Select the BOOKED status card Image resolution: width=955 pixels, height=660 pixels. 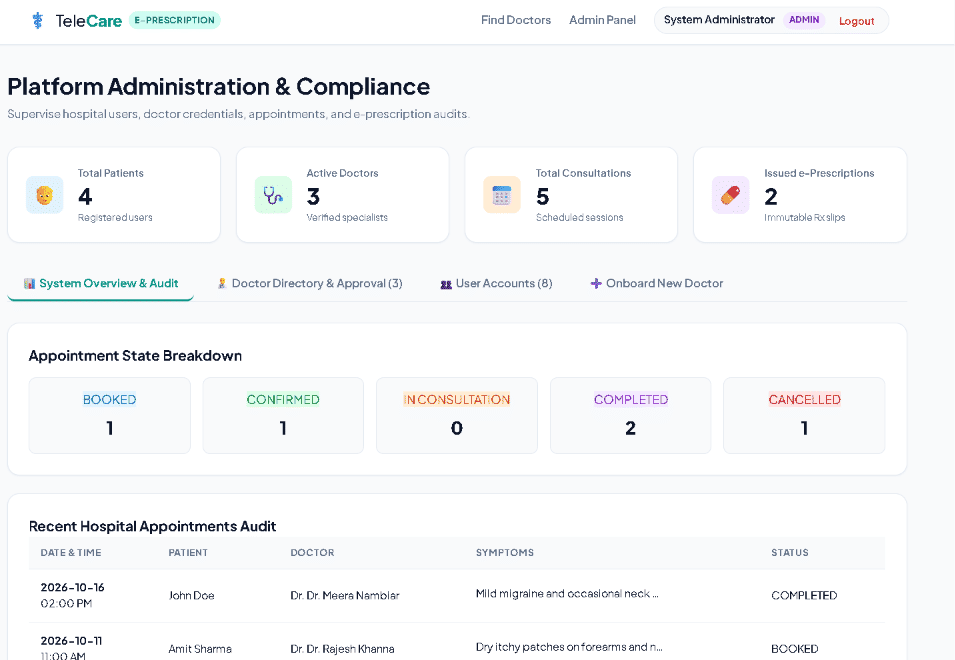[x=110, y=415]
